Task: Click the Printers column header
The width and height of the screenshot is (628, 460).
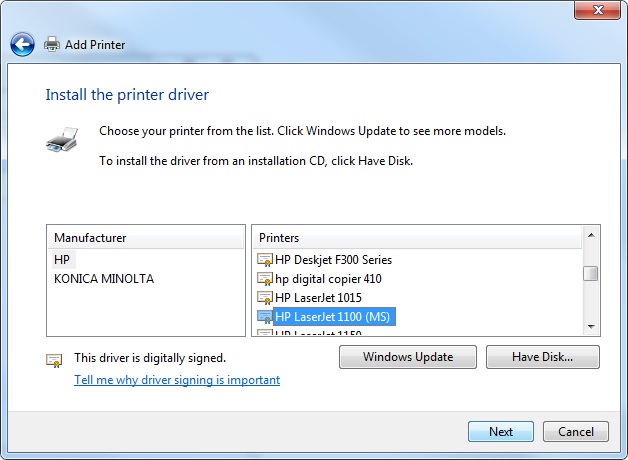Action: pyautogui.click(x=417, y=238)
